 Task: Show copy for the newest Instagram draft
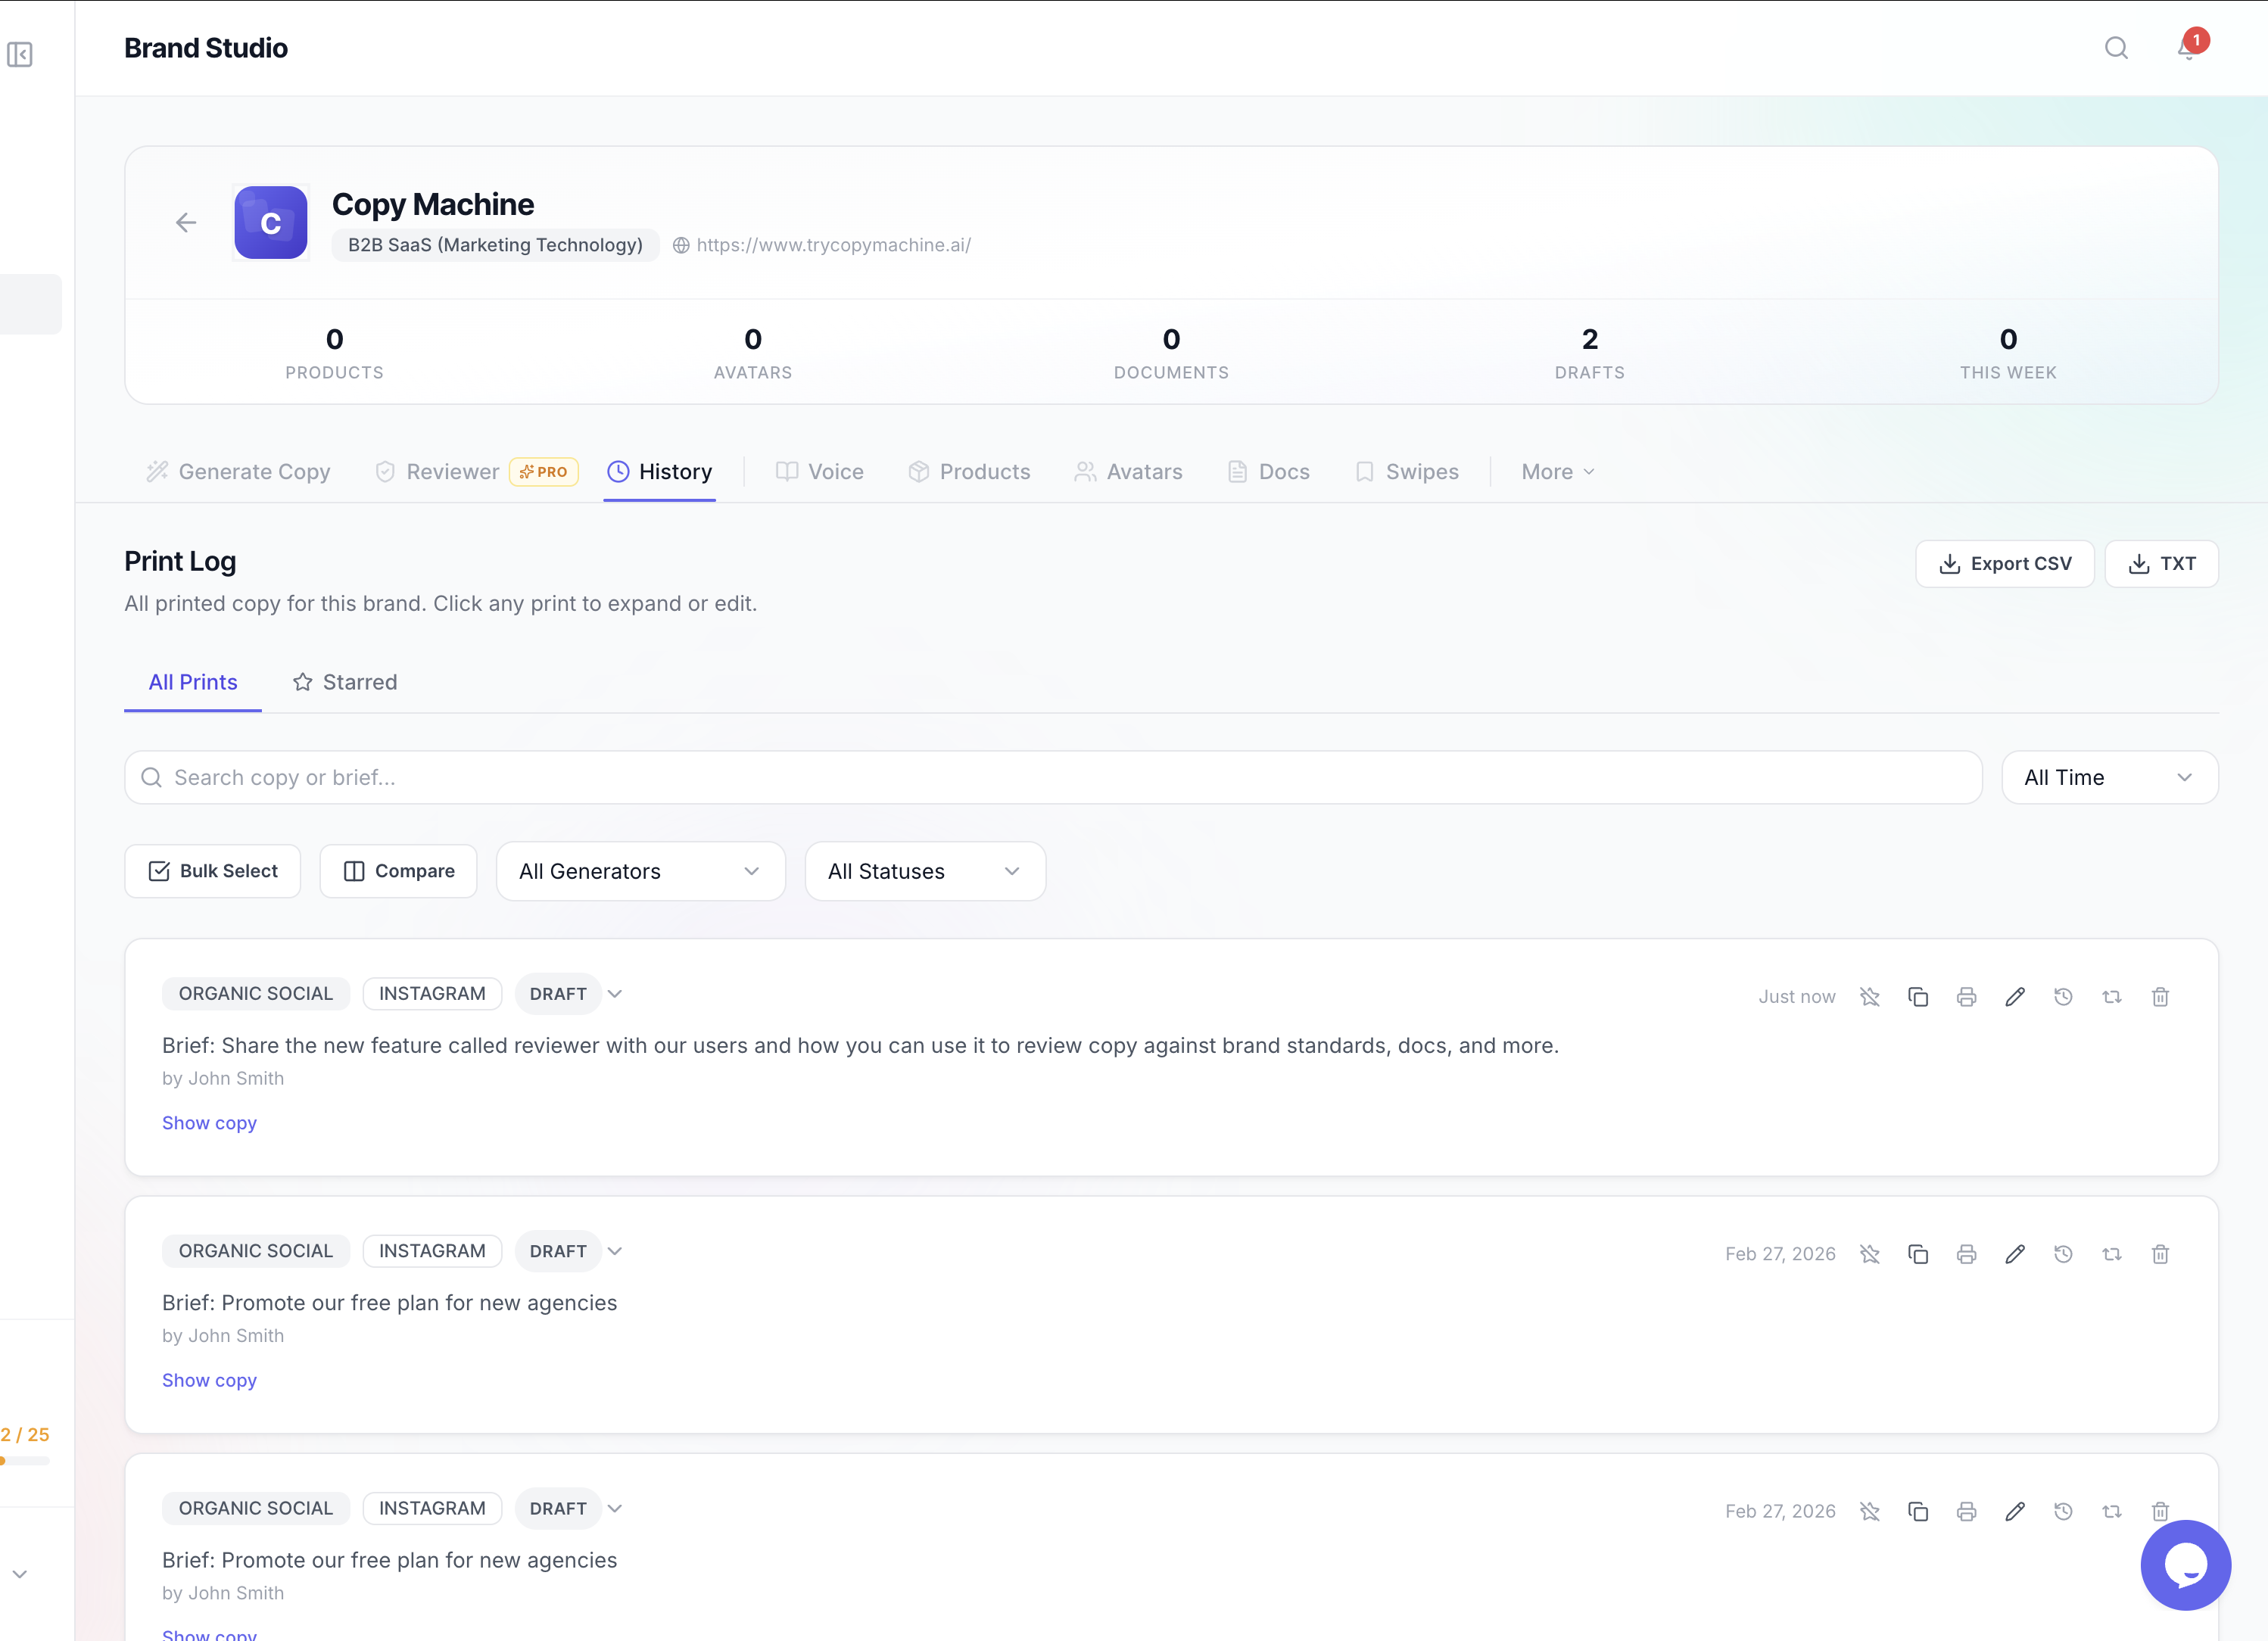click(x=209, y=1122)
